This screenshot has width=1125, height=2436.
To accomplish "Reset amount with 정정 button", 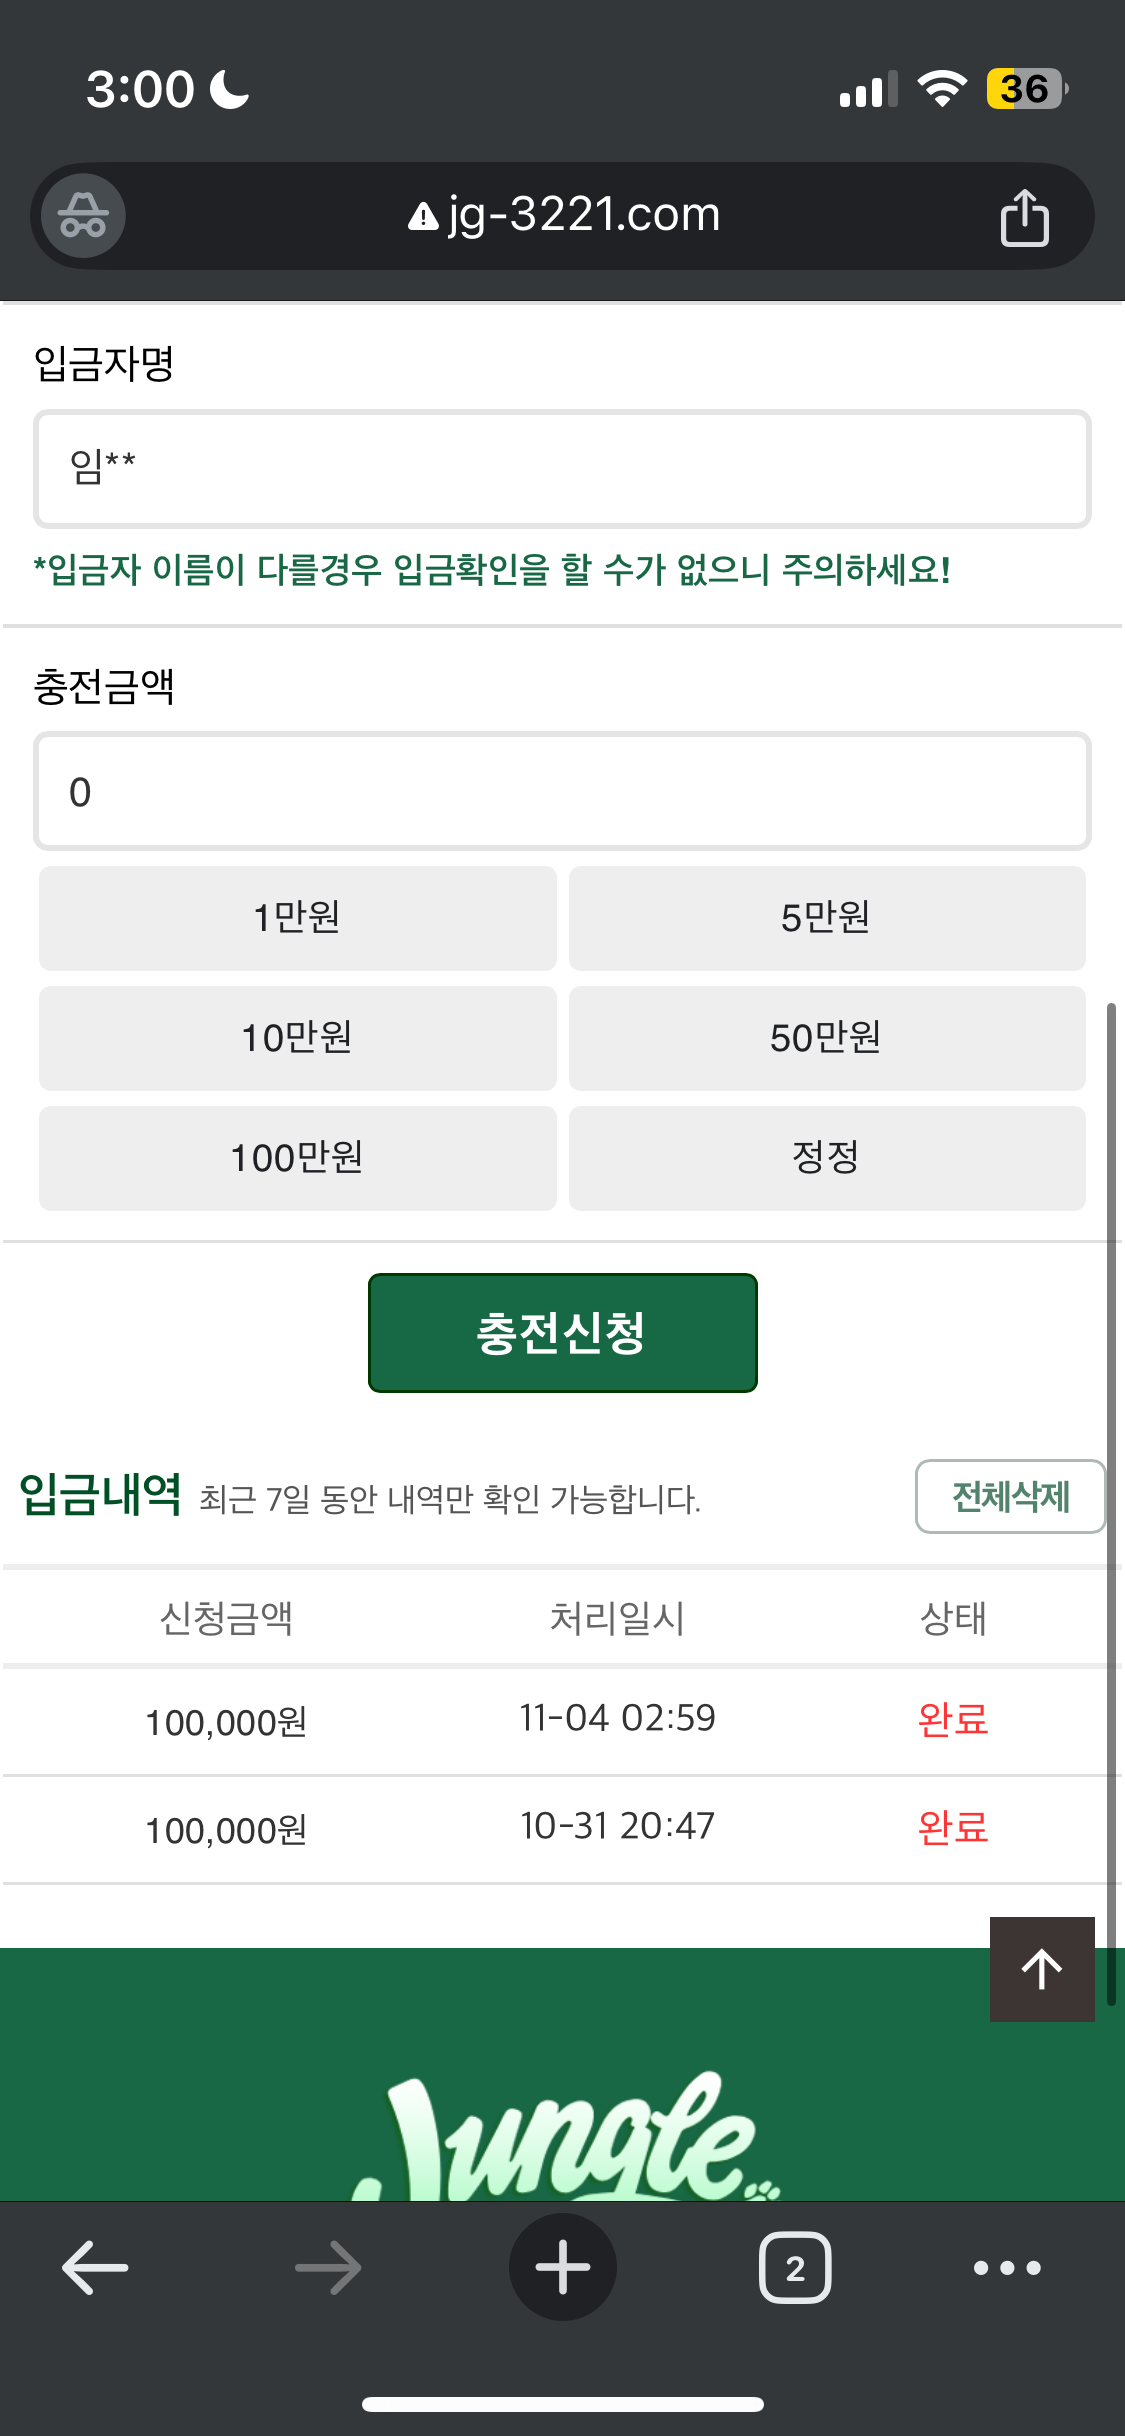I will point(827,1158).
